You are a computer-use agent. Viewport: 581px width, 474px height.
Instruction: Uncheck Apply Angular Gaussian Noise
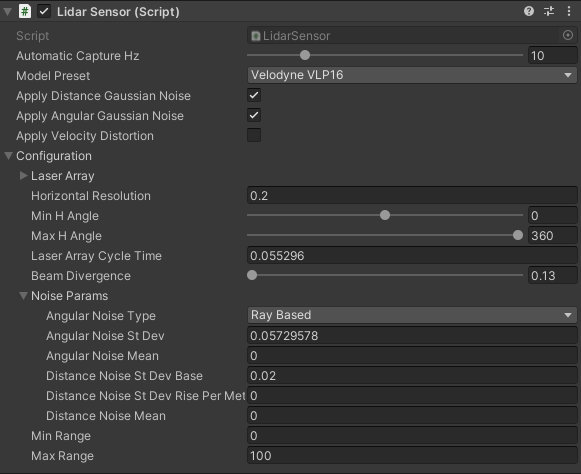254,115
